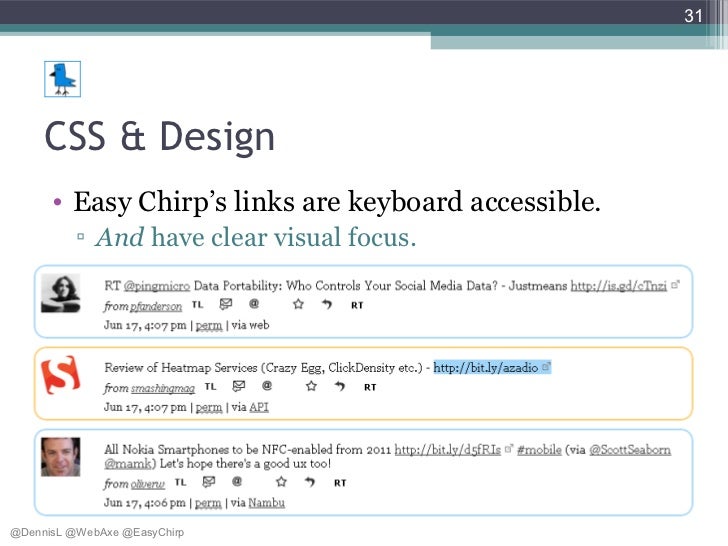Retweet pfanderson's tweet via the RT icon
Screen dimensions: 728x546
point(357,305)
